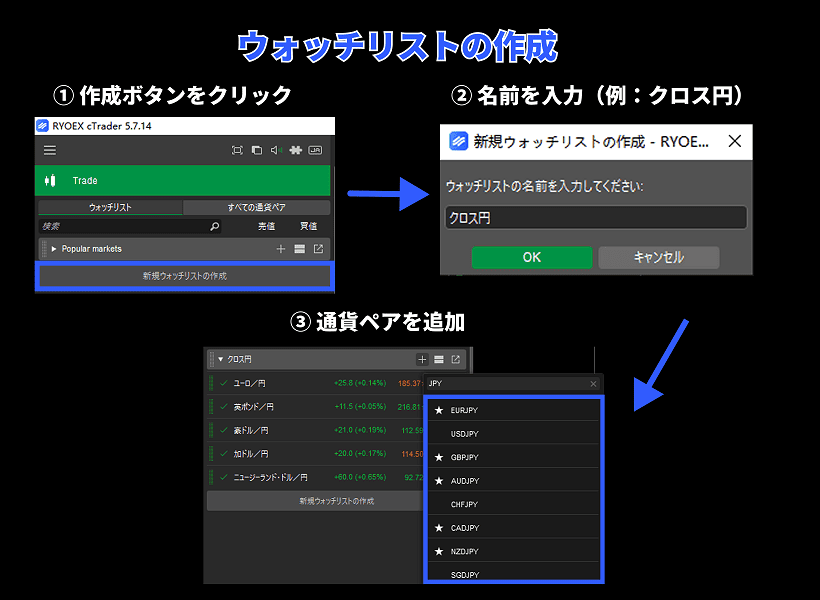Close the new watchlist dialog
Image resolution: width=820 pixels, height=600 pixels.
point(735,141)
